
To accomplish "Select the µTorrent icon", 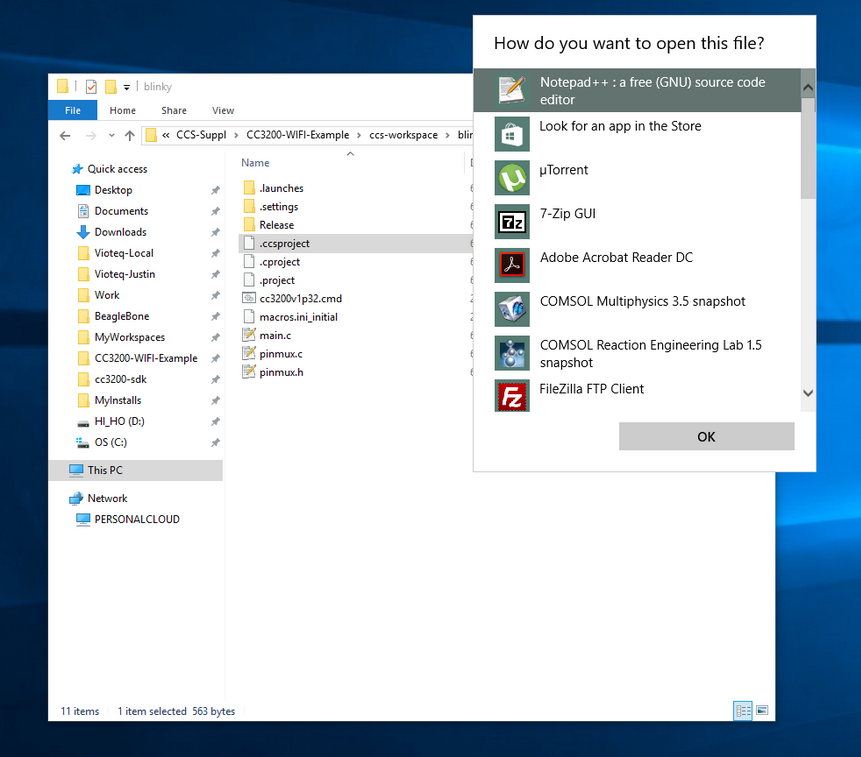I will click(x=512, y=178).
